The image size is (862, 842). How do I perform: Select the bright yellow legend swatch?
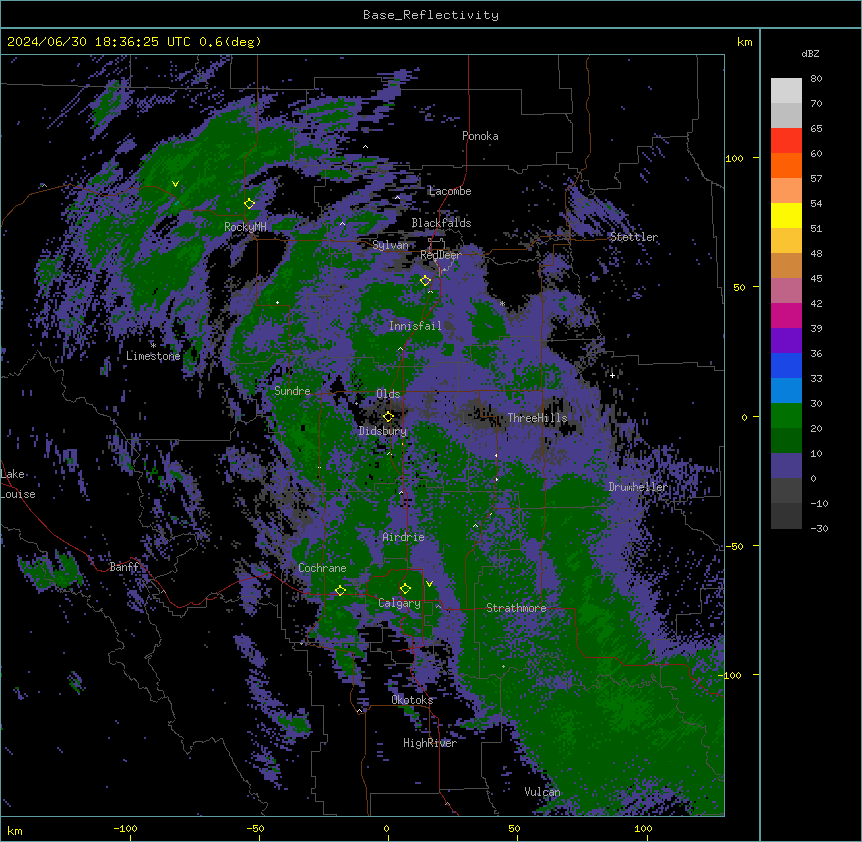pos(786,216)
